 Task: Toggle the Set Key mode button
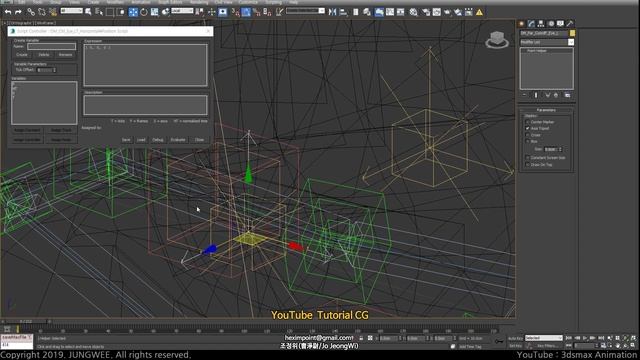coord(515,346)
